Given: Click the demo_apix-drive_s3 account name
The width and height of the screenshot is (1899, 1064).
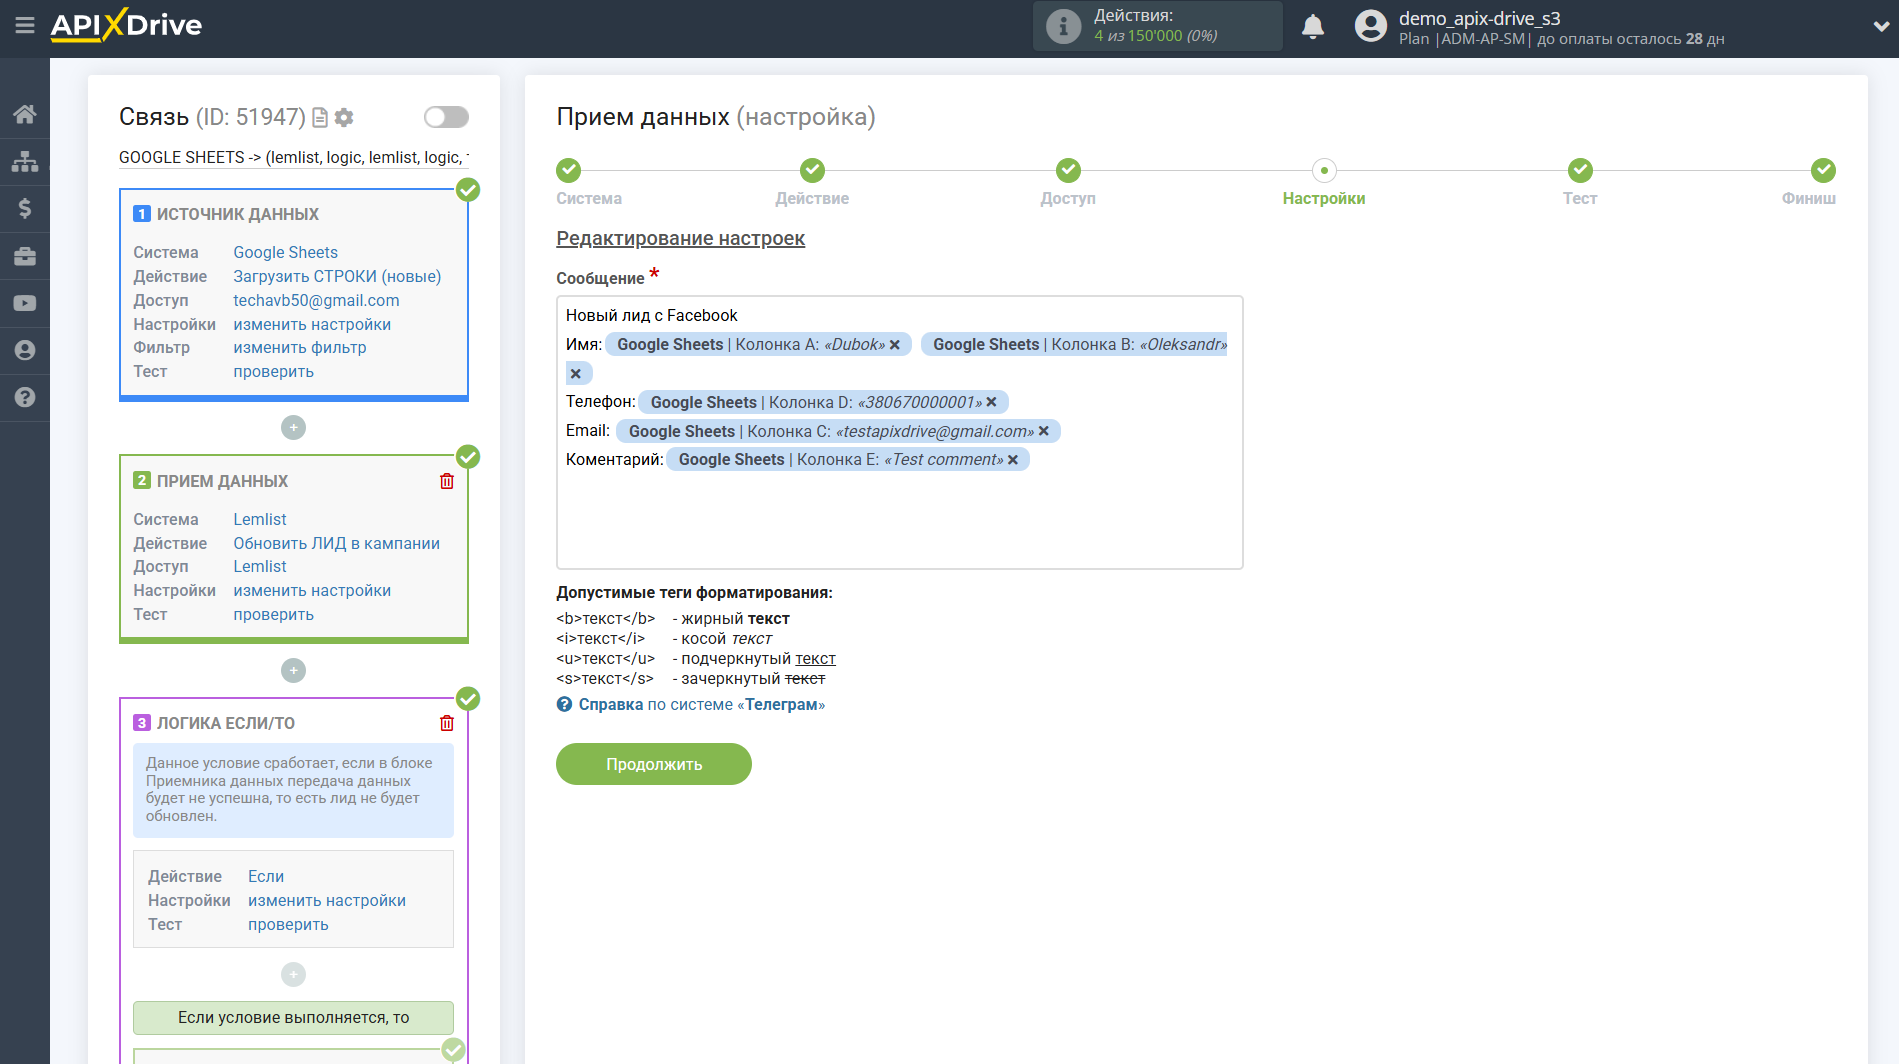Looking at the screenshot, I should (x=1479, y=18).
